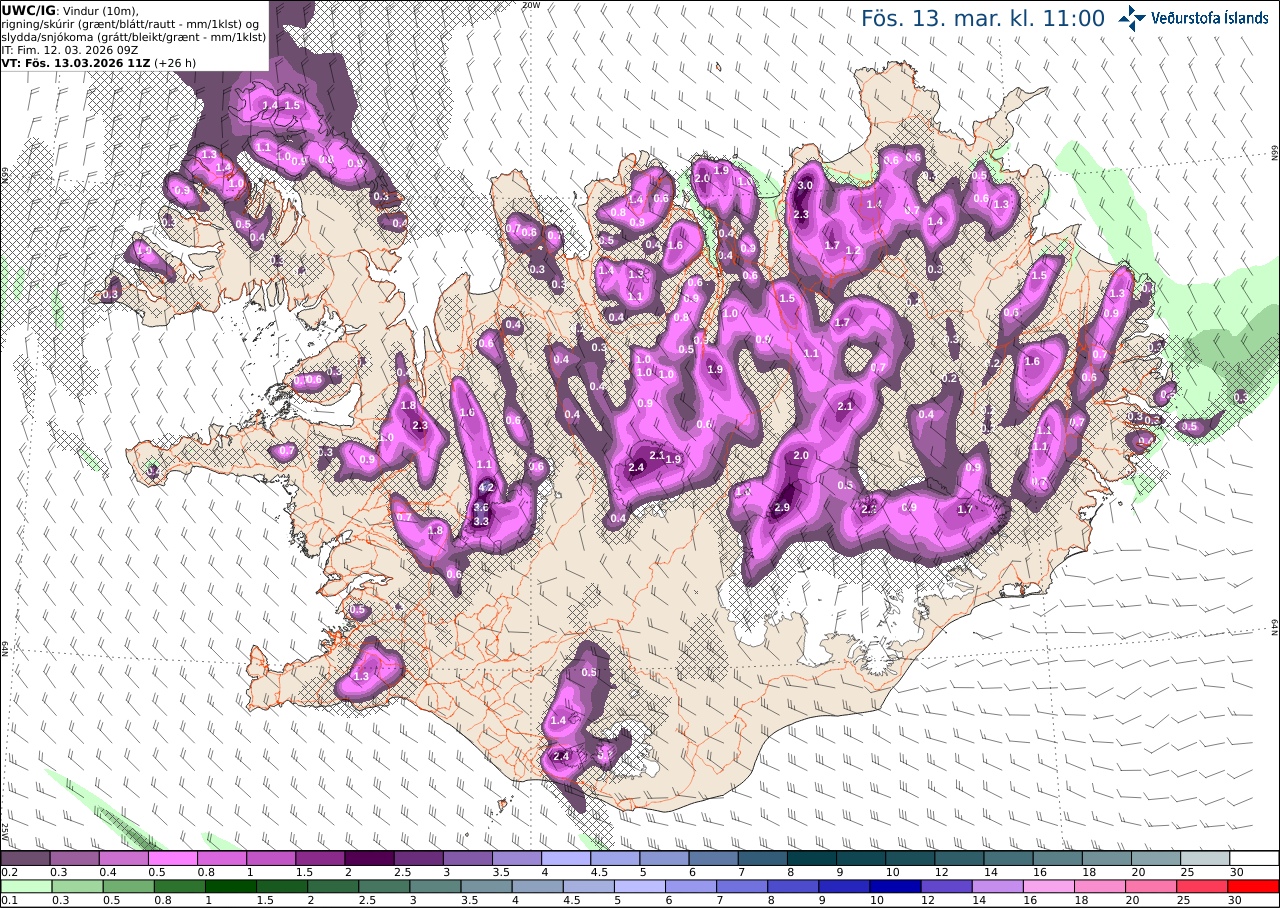Pick the light lavender 4 swatch, top legend row
The width and height of the screenshot is (1280, 908).
(566, 858)
